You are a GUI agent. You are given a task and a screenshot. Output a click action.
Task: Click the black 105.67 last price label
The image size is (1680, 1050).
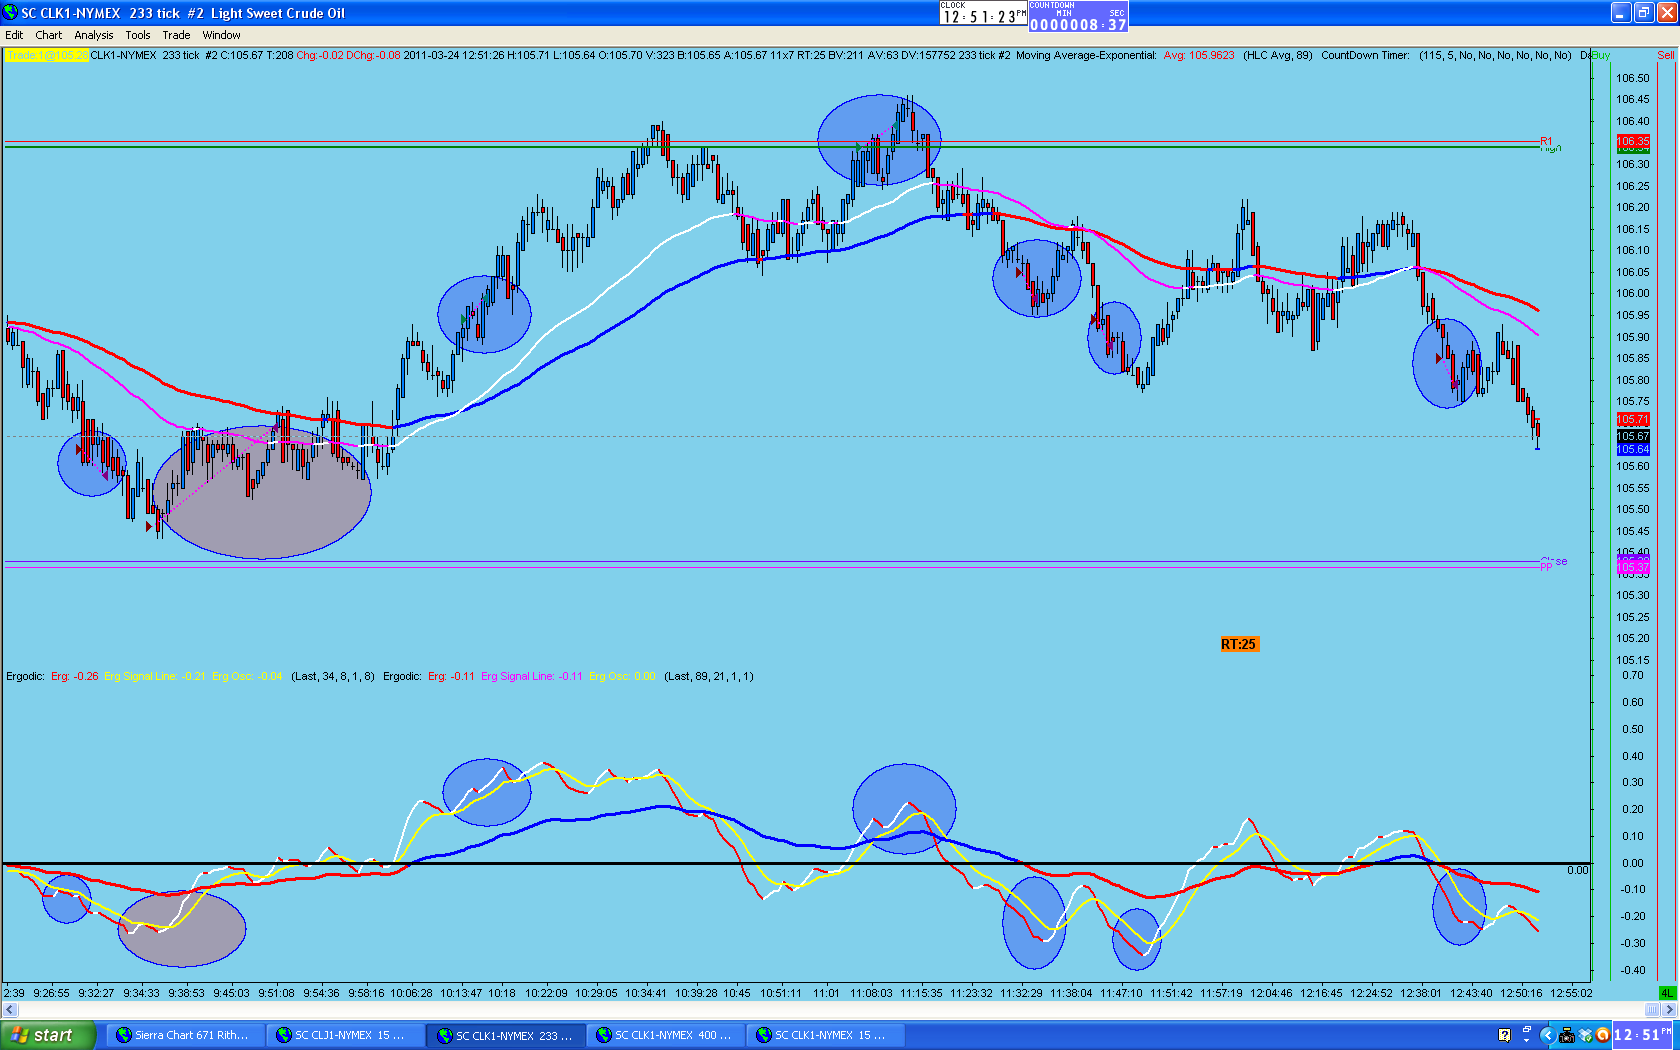[1633, 437]
